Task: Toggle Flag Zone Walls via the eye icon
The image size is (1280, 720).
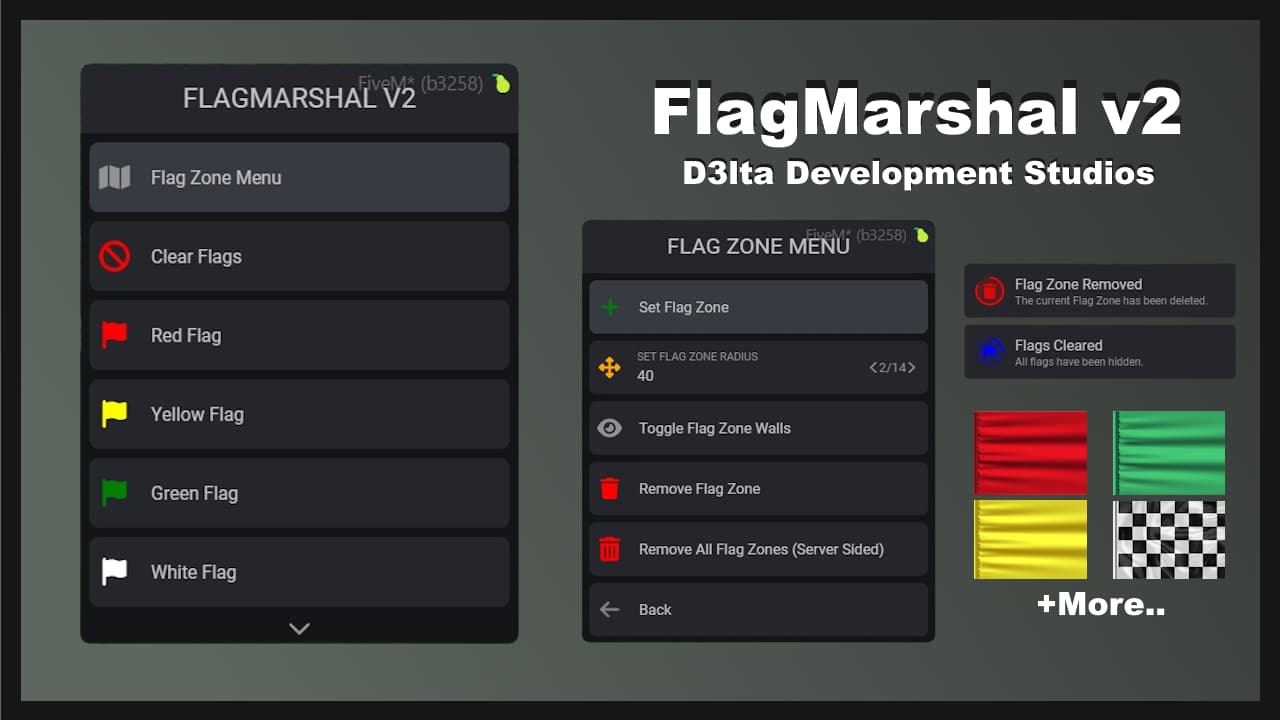Action: pos(611,428)
